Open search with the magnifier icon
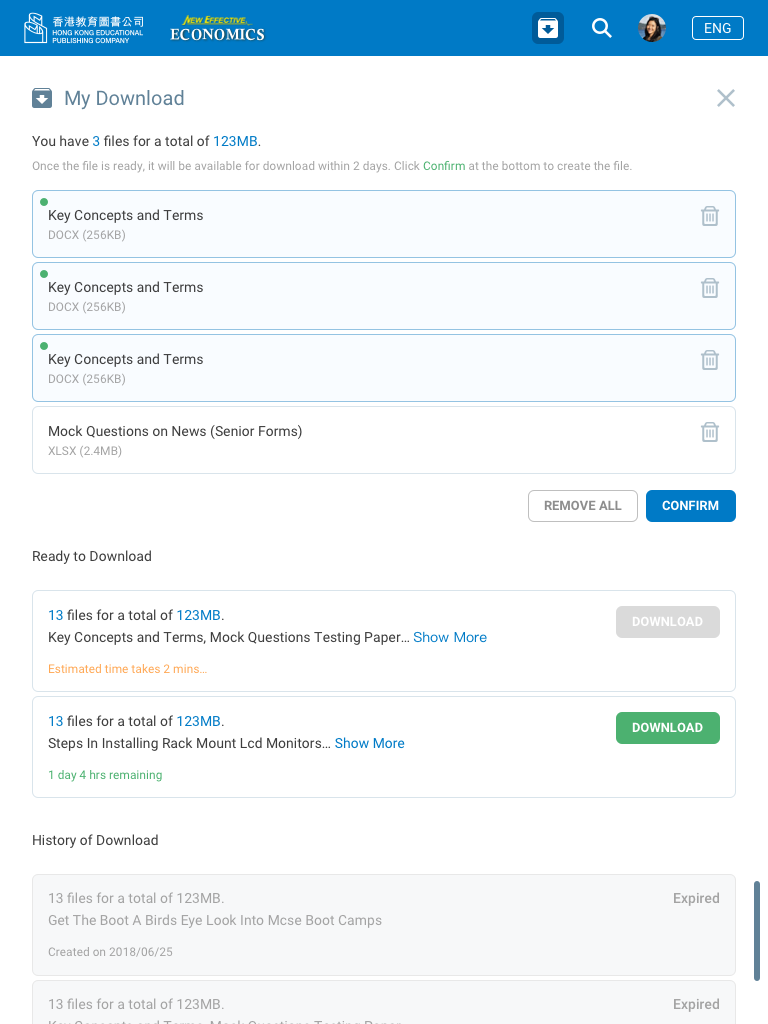Screen dimensions: 768x1024 [x=601, y=28]
